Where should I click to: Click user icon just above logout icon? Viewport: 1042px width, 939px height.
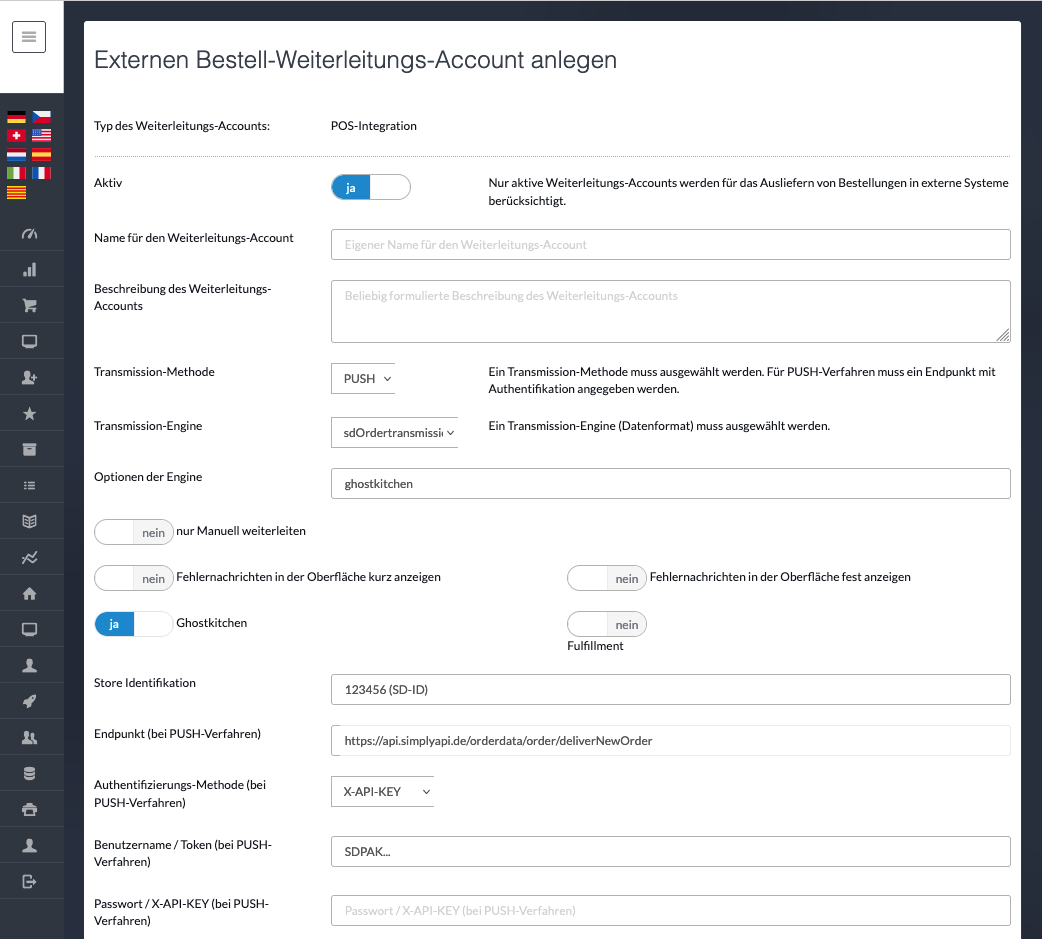(x=29, y=845)
